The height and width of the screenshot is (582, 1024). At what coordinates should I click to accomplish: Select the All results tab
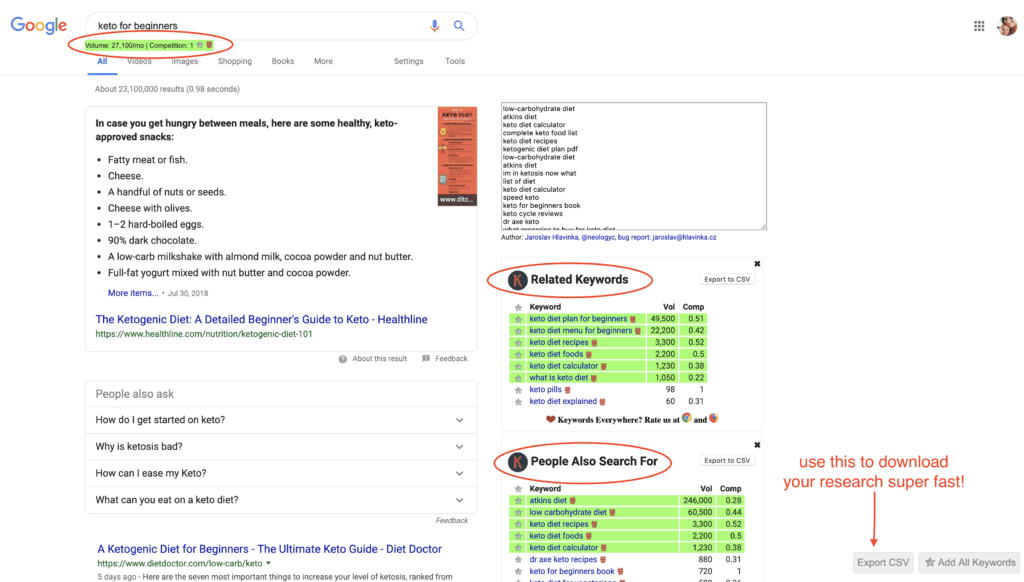click(103, 61)
